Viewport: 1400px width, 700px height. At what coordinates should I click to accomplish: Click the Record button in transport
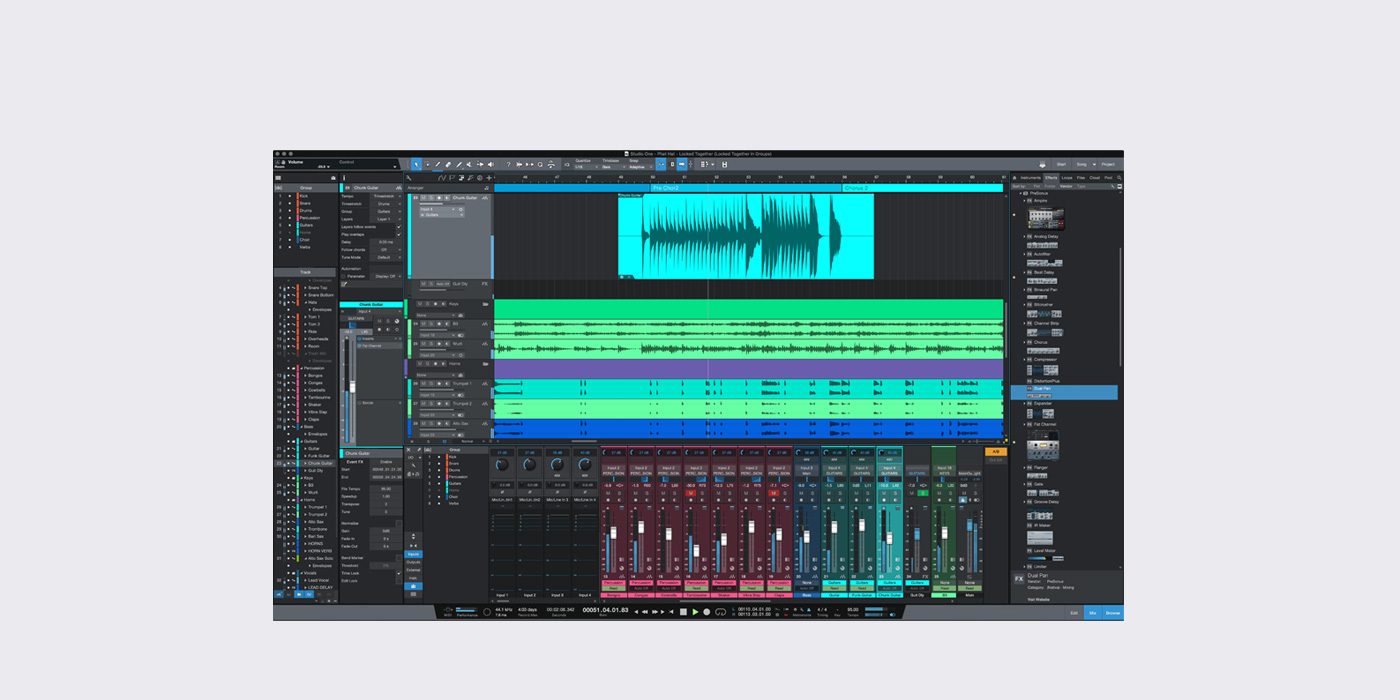(707, 611)
